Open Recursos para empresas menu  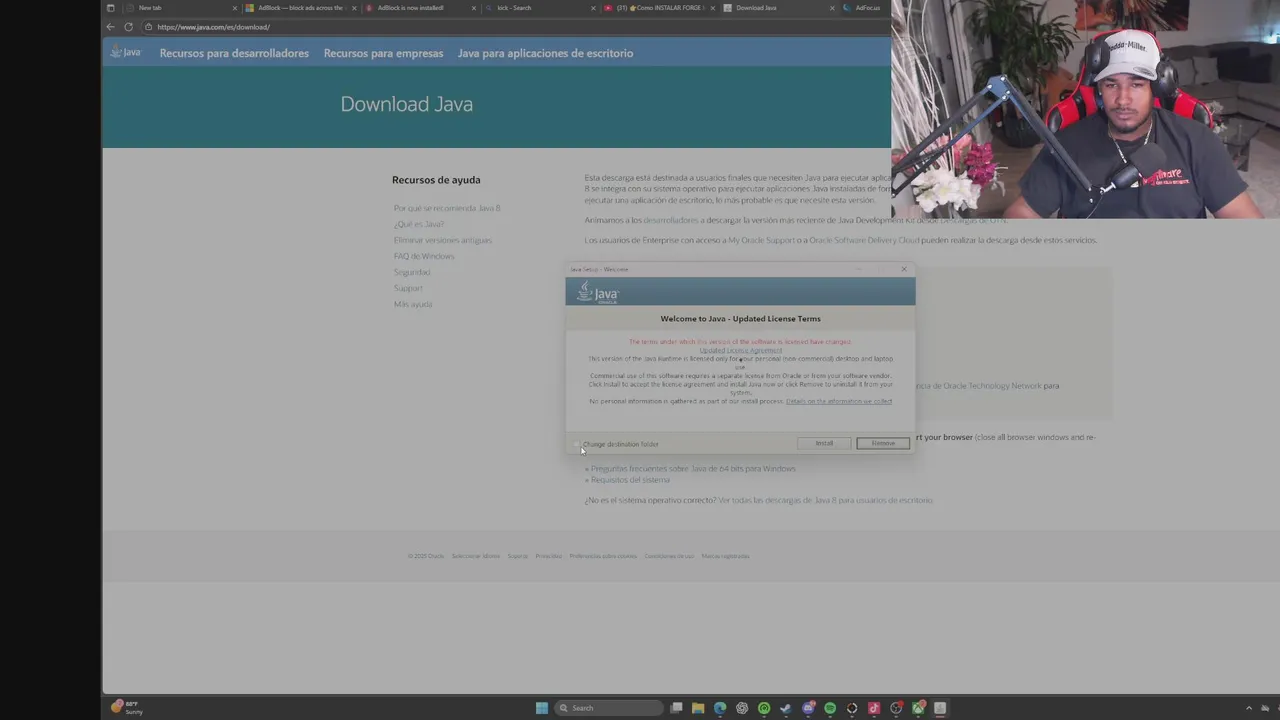tap(383, 53)
